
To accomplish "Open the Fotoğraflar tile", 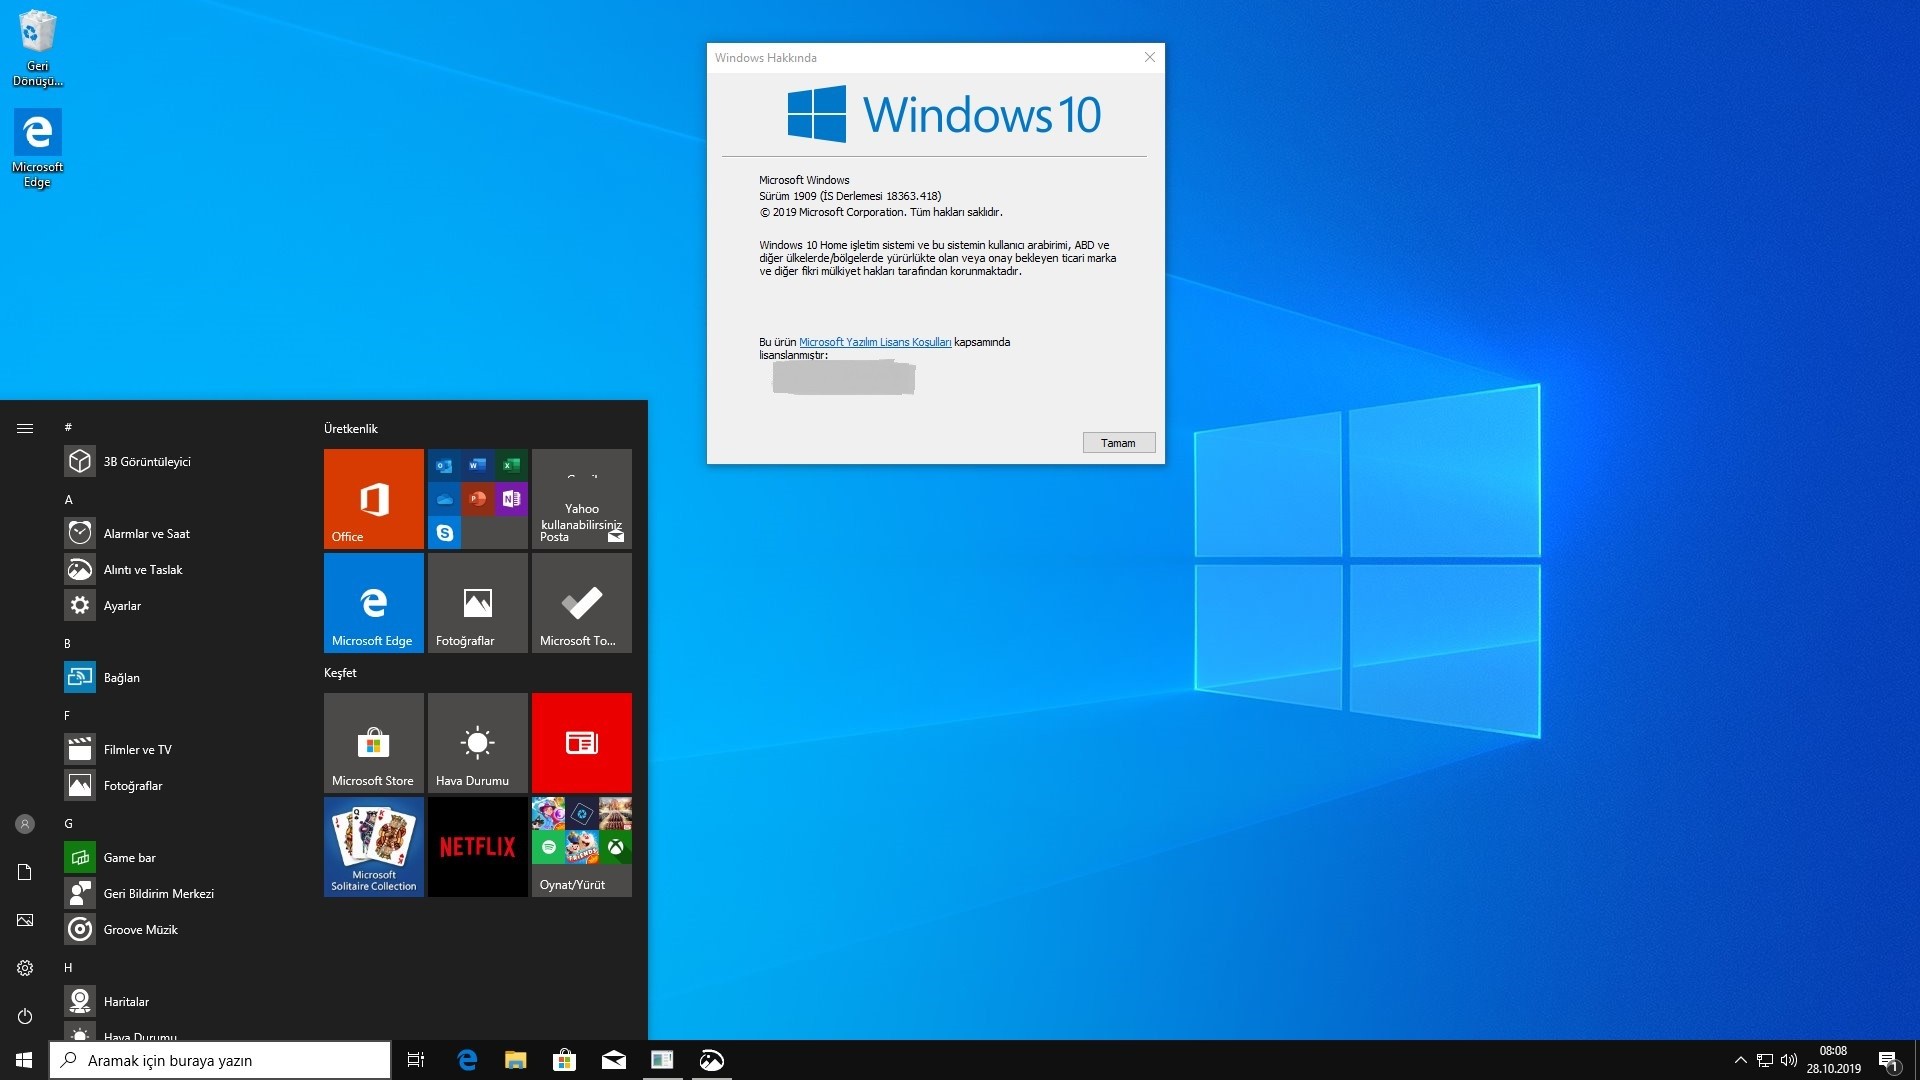I will [x=478, y=603].
